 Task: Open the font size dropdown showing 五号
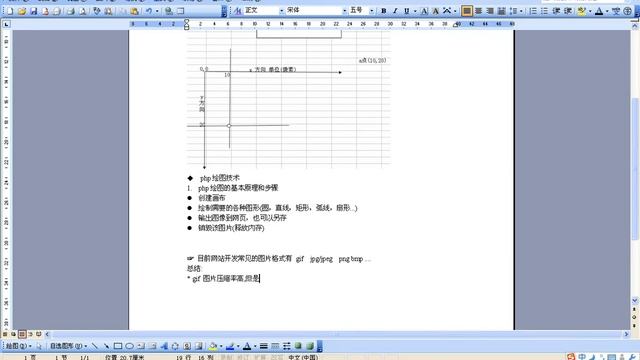tap(371, 11)
